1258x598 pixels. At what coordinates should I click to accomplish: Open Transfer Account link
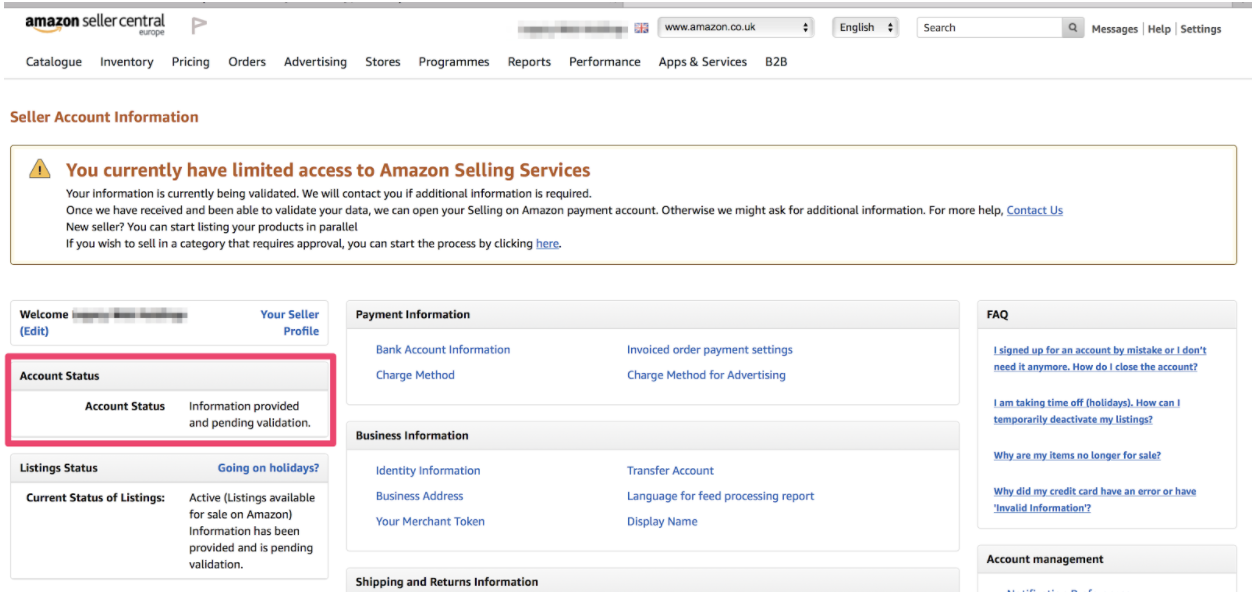670,471
